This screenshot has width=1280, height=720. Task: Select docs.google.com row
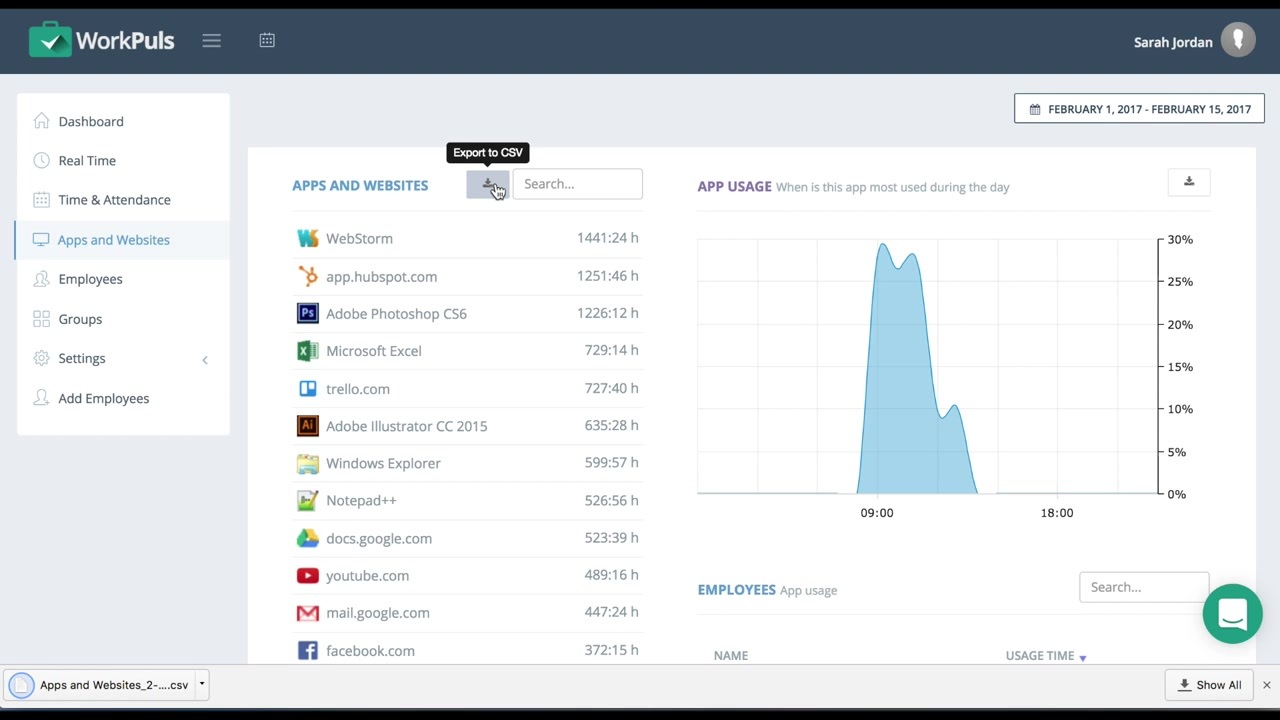[x=467, y=538]
